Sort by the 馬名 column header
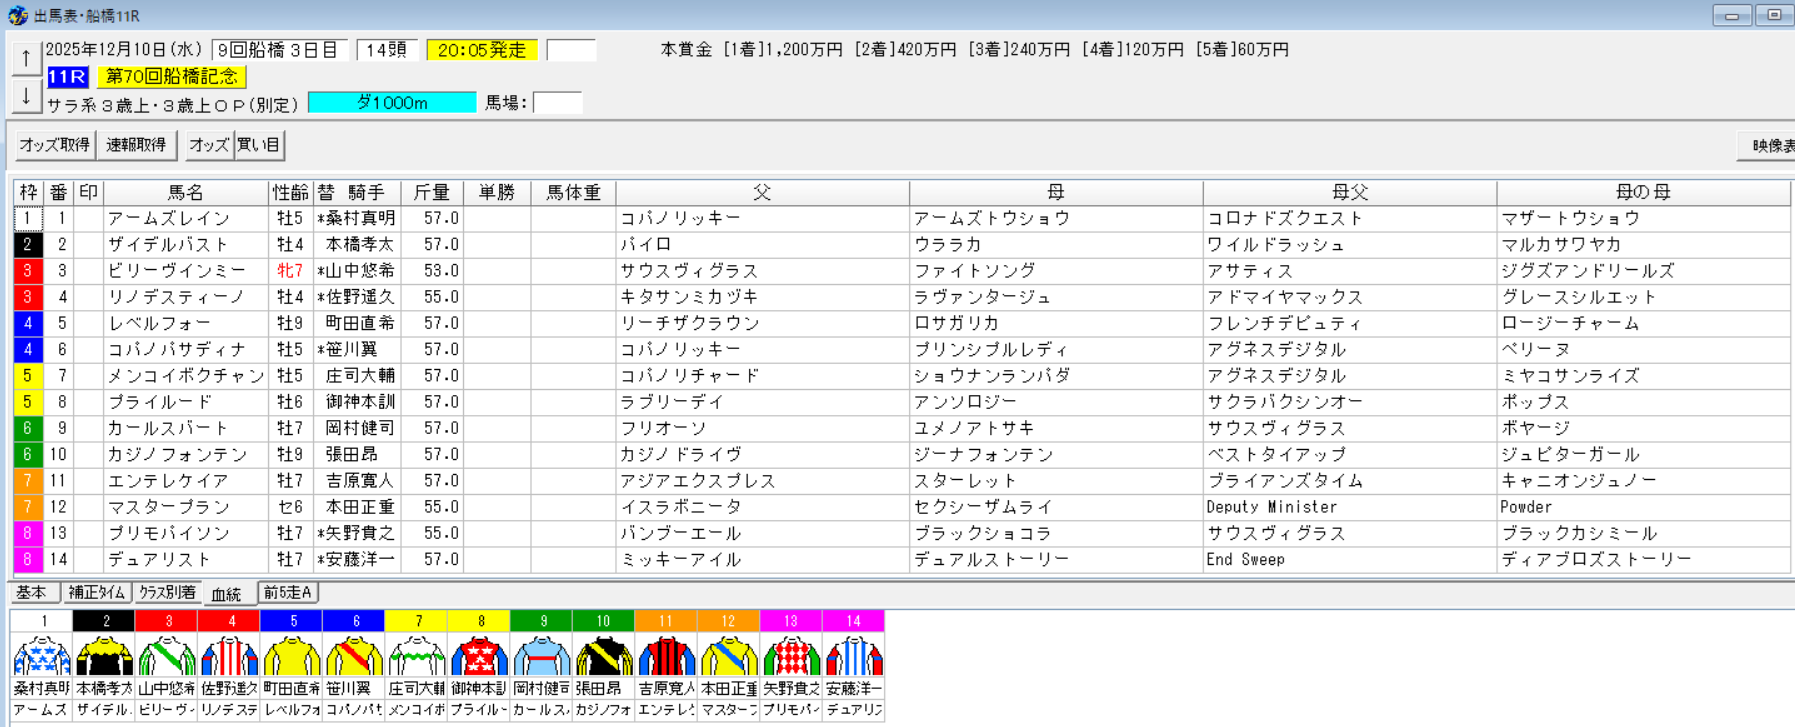The width and height of the screenshot is (1795, 727). [185, 192]
